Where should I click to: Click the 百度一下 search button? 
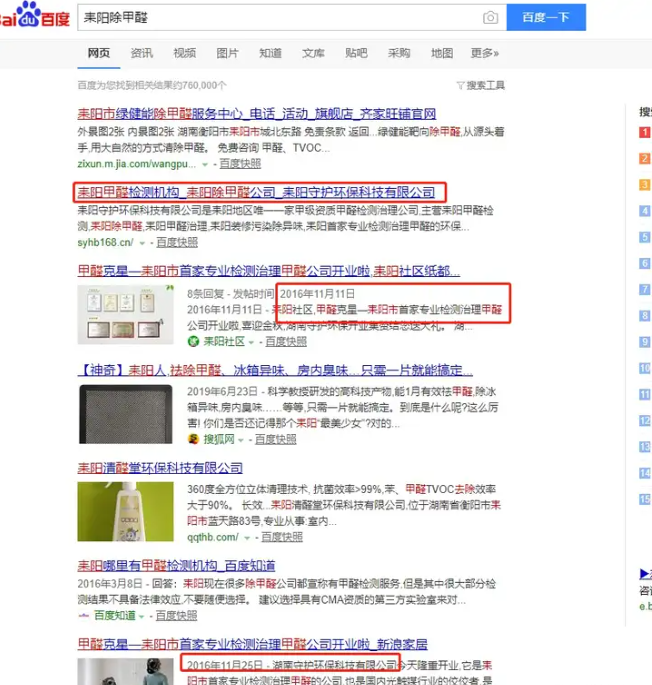coord(546,17)
